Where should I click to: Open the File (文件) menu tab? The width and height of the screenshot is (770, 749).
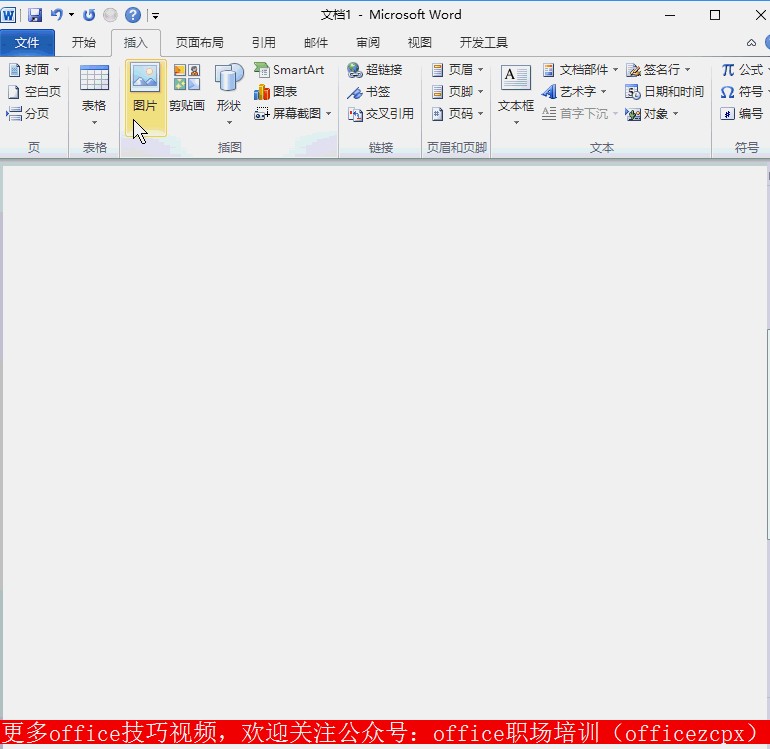tap(27, 43)
